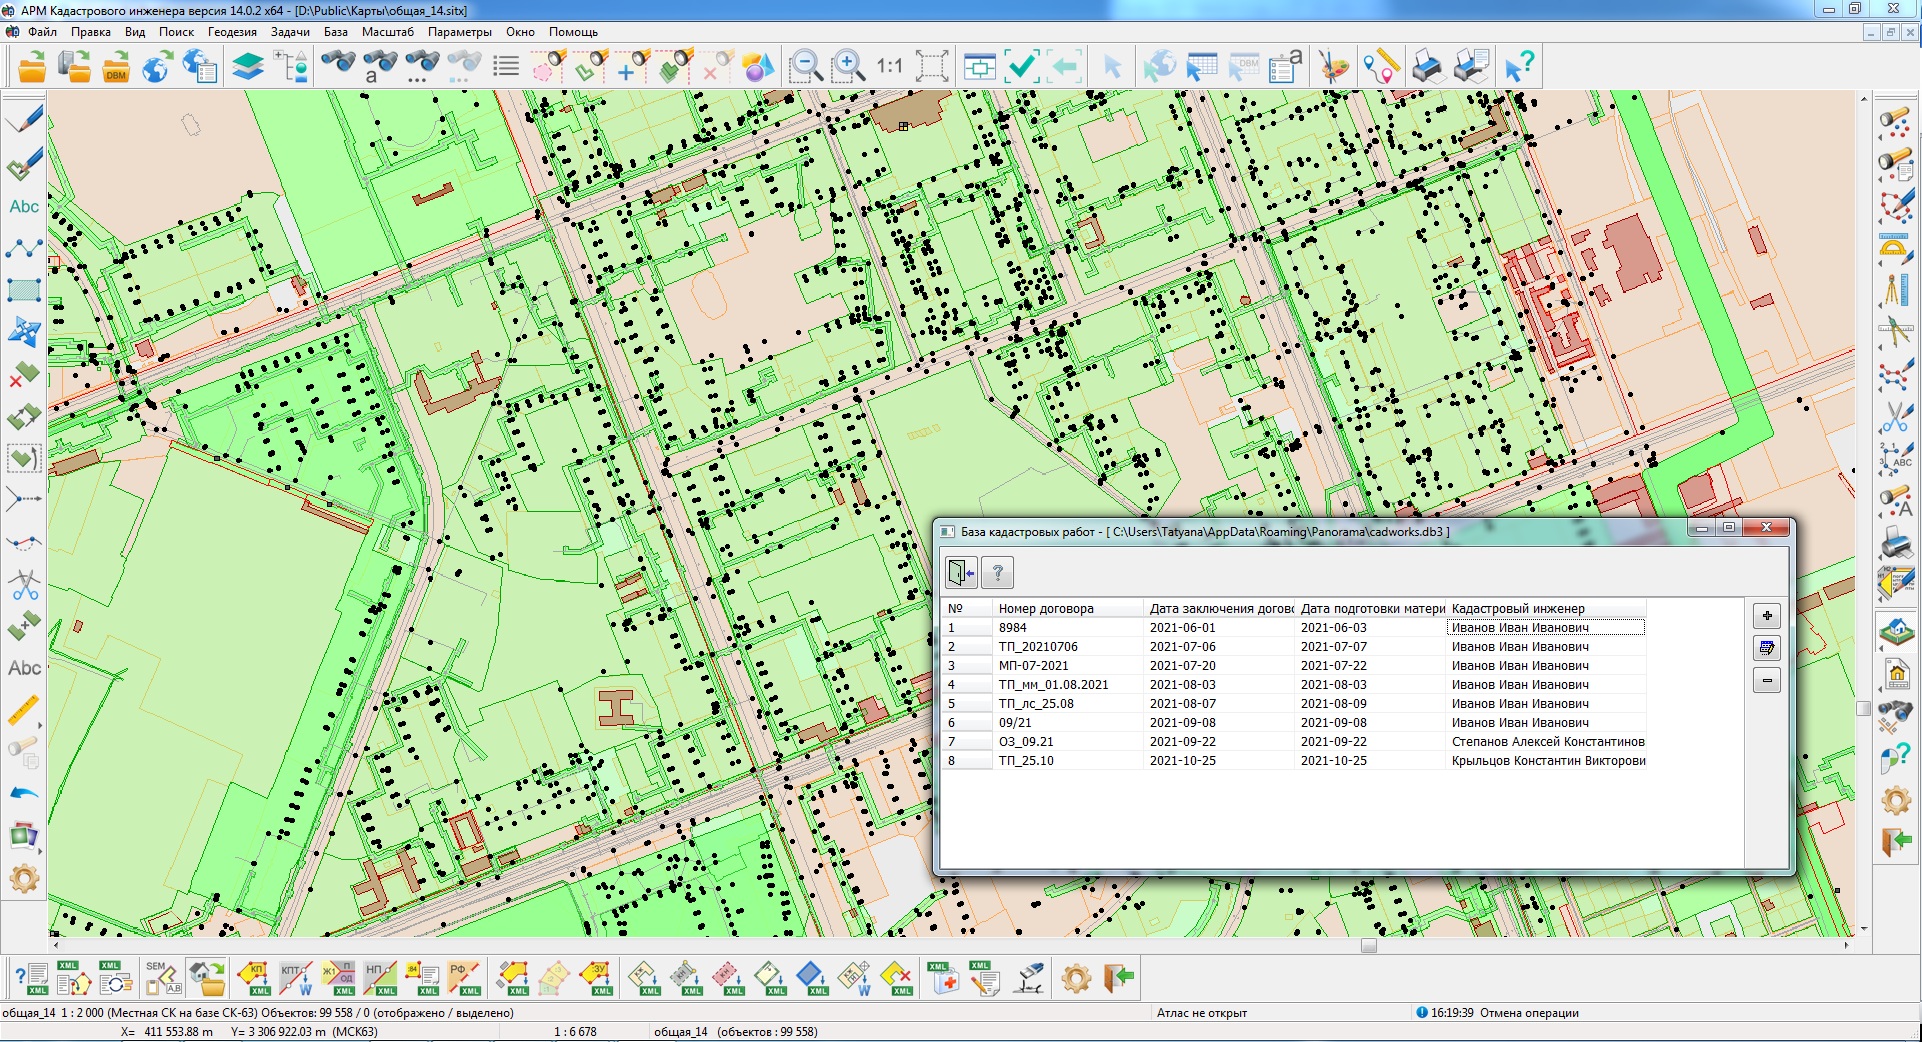This screenshot has width=1922, height=1042.
Task: Select the arrow pointer tool
Action: (1111, 67)
